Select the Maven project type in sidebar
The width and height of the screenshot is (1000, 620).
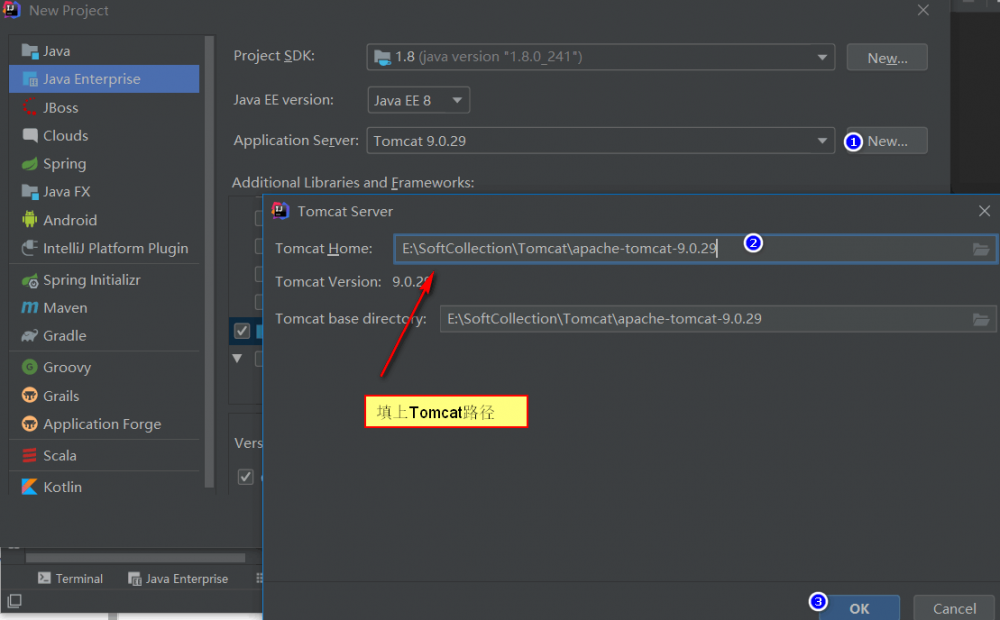point(60,307)
